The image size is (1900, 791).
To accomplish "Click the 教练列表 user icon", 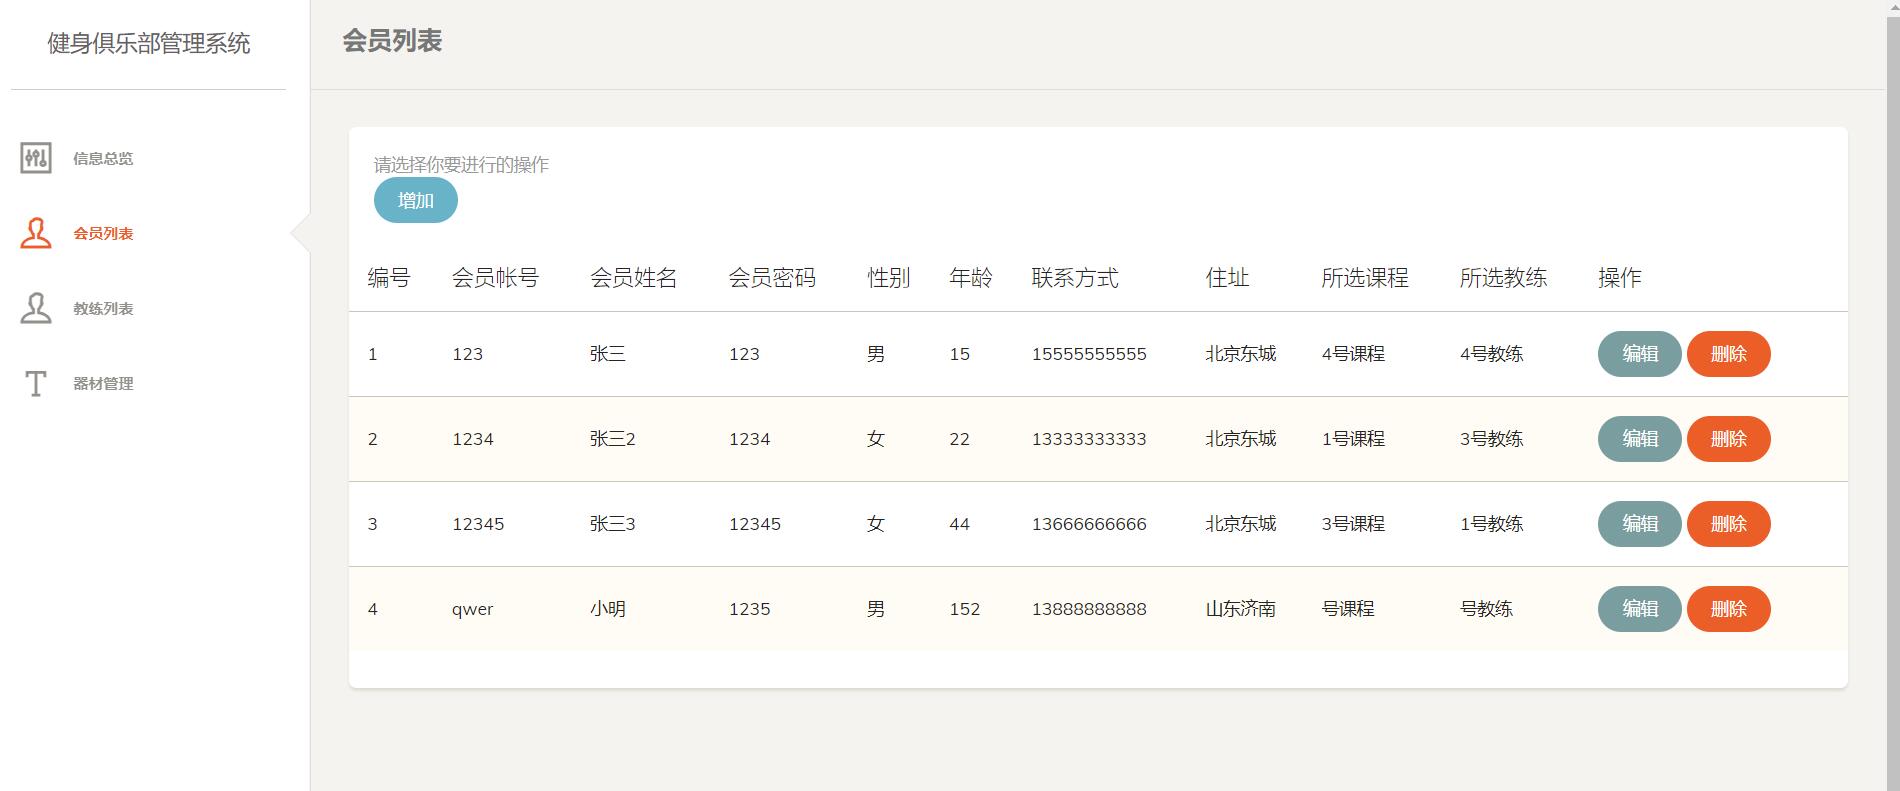I will pyautogui.click(x=36, y=308).
